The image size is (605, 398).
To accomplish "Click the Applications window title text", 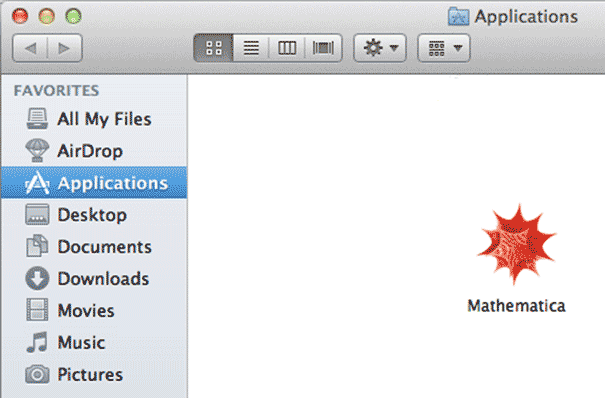I will (x=526, y=17).
